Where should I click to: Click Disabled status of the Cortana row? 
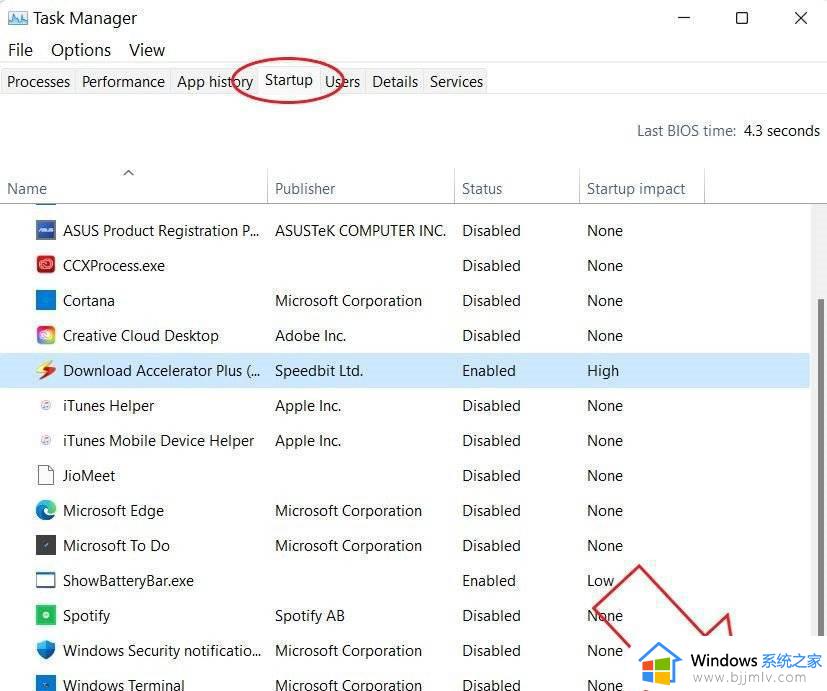pyautogui.click(x=491, y=301)
